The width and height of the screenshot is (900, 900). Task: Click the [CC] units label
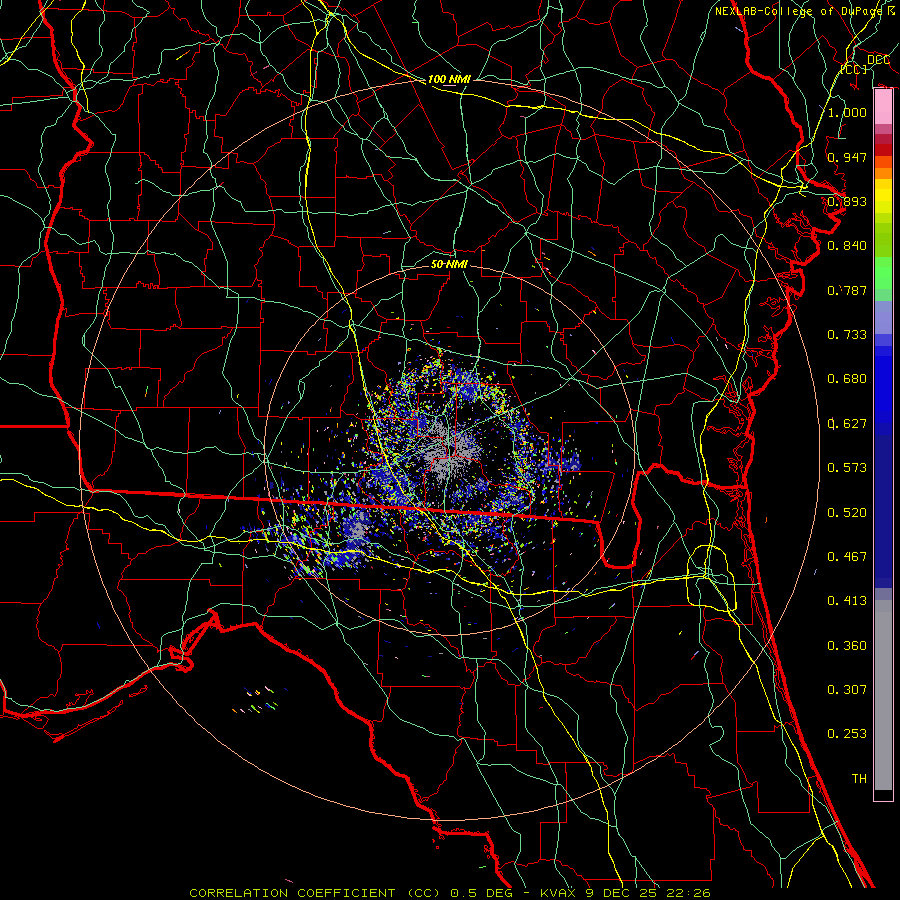point(854,69)
